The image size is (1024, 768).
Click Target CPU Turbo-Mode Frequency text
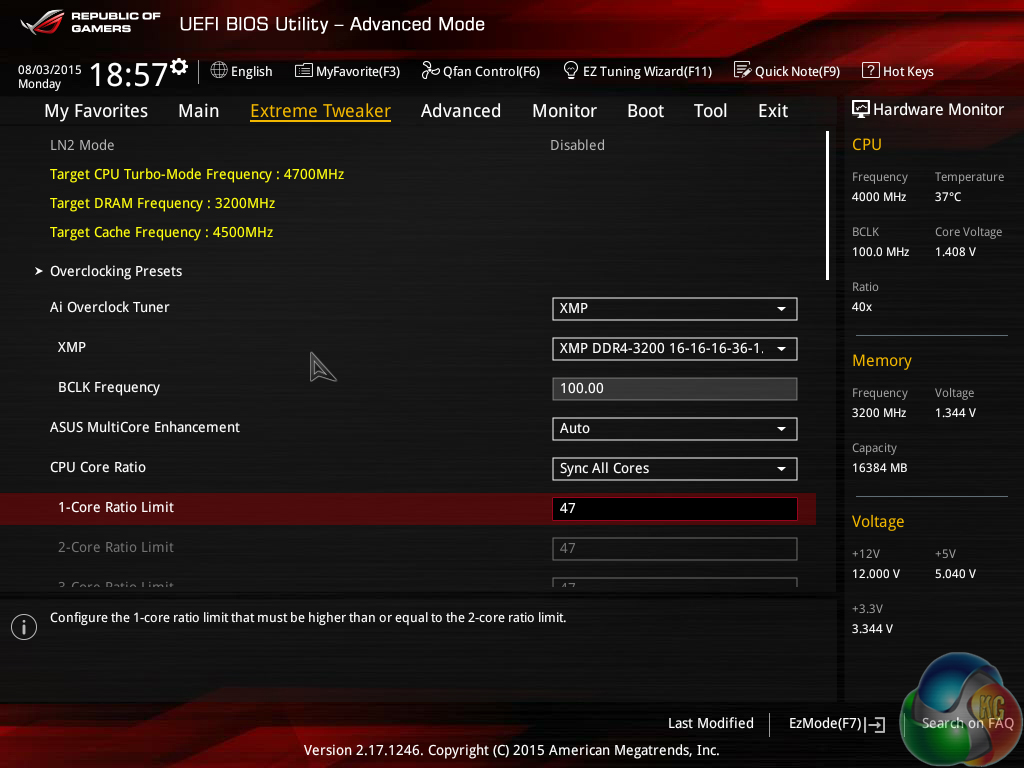(x=197, y=174)
